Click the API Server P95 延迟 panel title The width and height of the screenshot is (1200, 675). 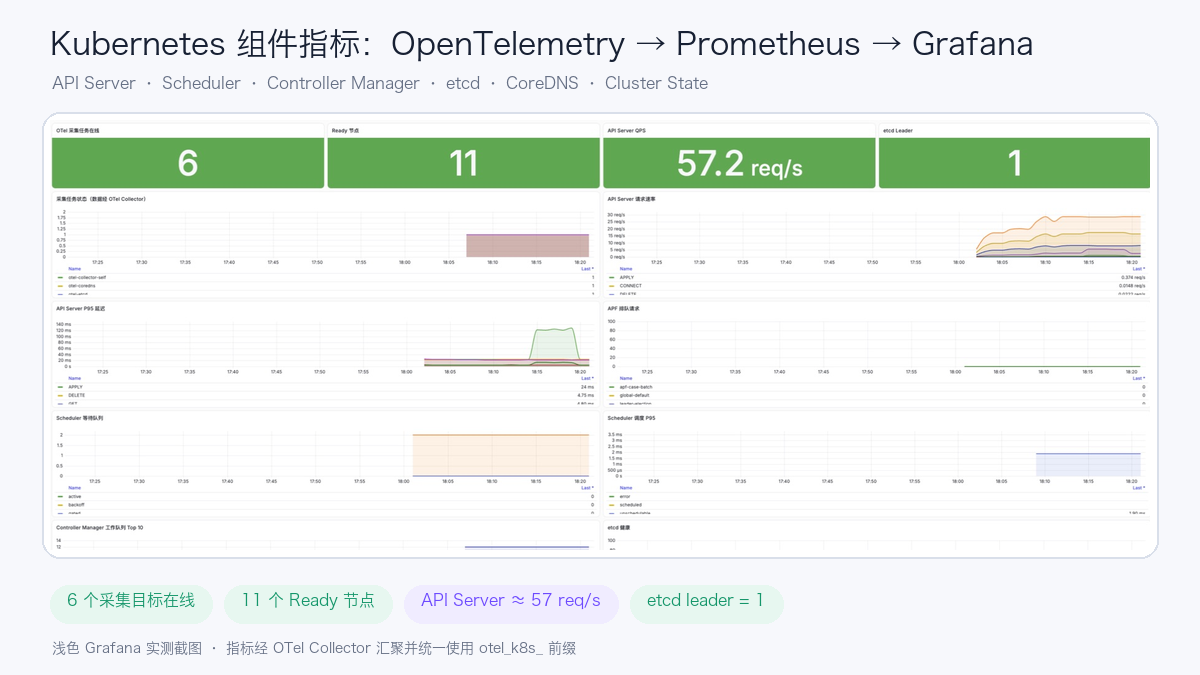click(x=80, y=309)
